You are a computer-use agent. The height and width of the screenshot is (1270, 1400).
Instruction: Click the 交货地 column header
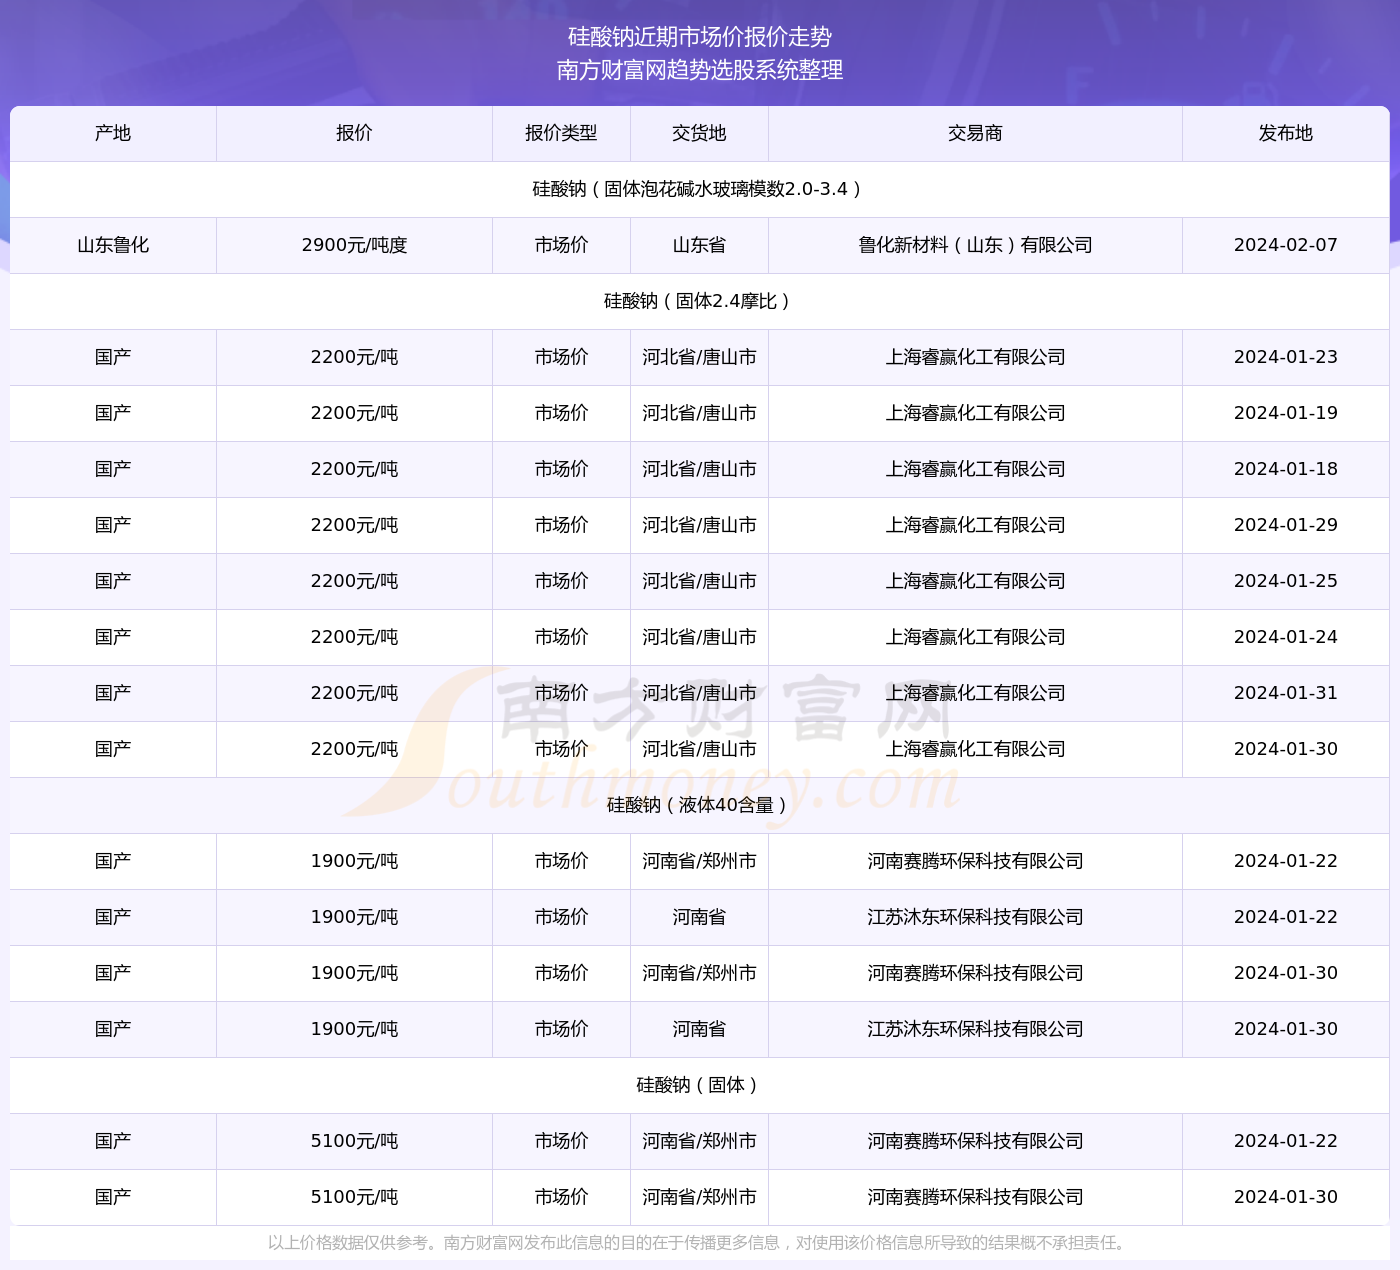[x=699, y=133]
